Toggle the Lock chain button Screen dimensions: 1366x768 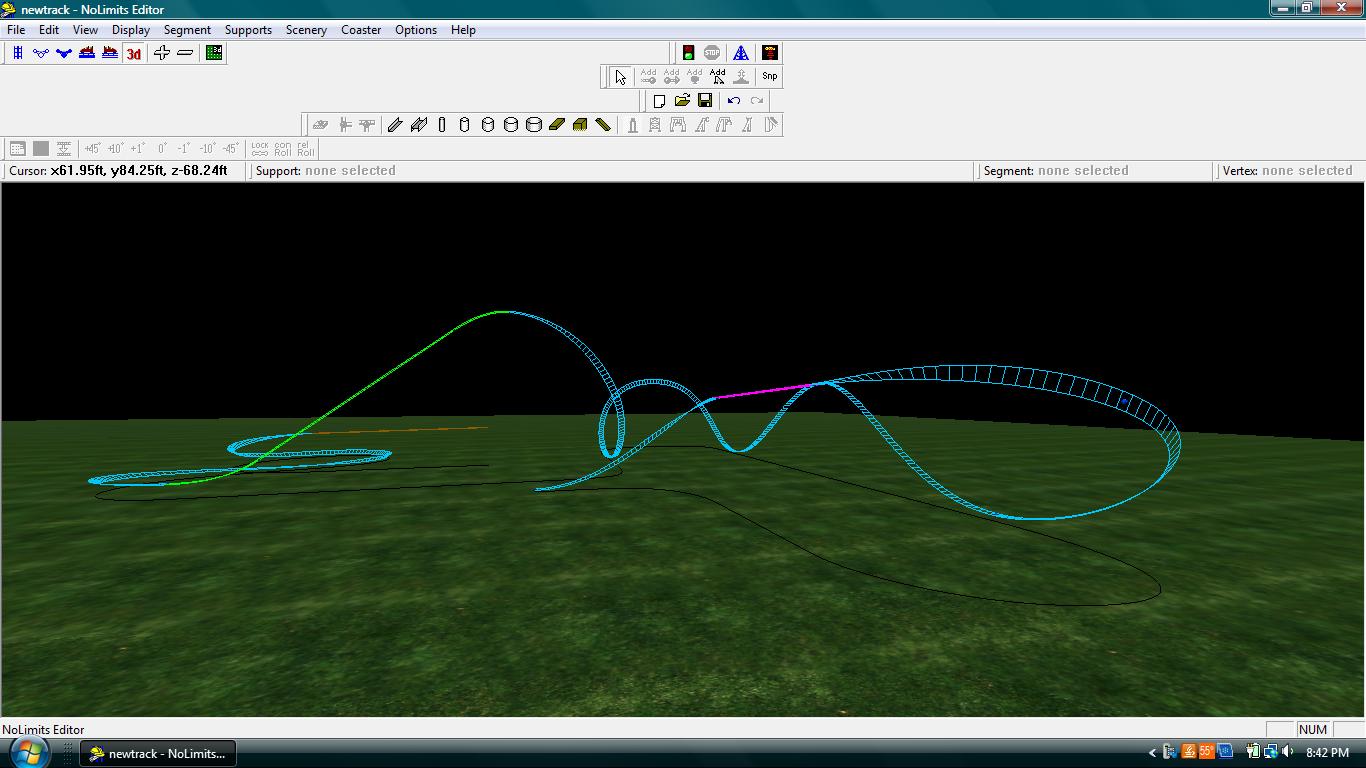pos(260,149)
